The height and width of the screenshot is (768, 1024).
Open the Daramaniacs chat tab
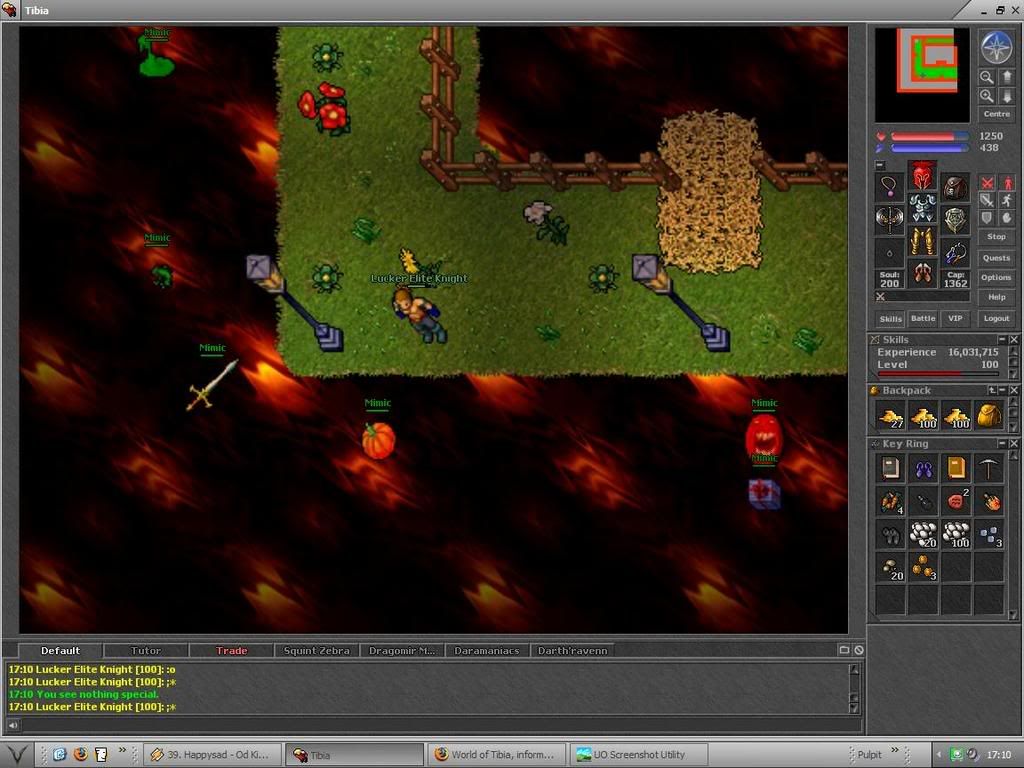point(487,650)
